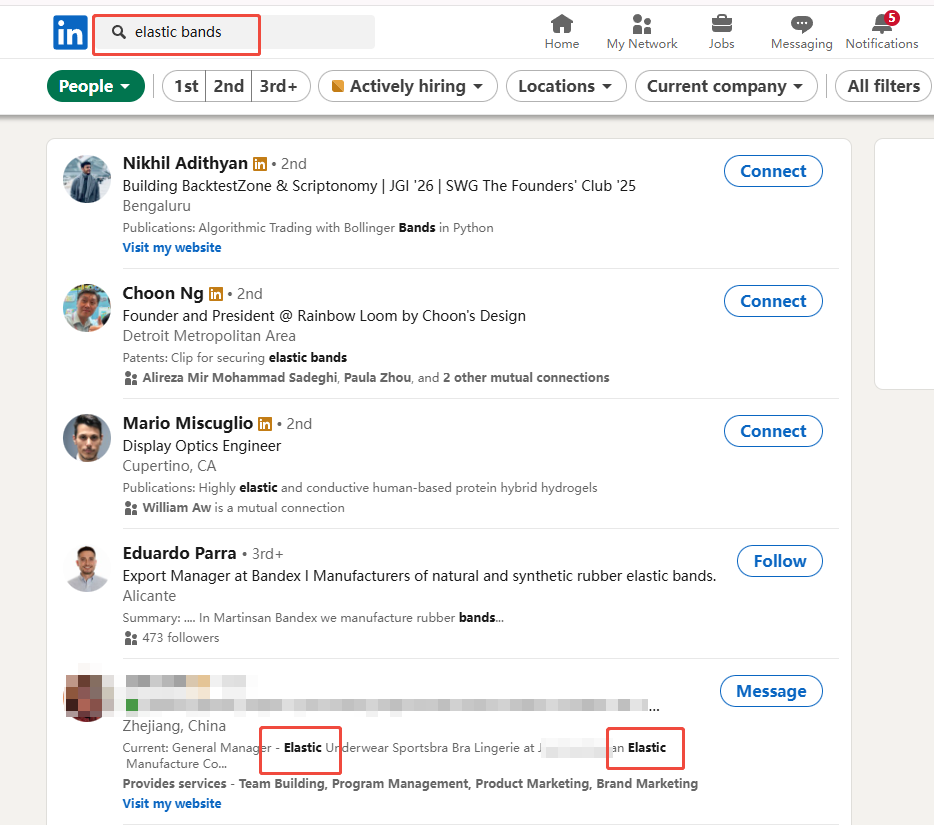The width and height of the screenshot is (934, 825).
Task: Open the Jobs briefcase icon
Action: pos(721,25)
